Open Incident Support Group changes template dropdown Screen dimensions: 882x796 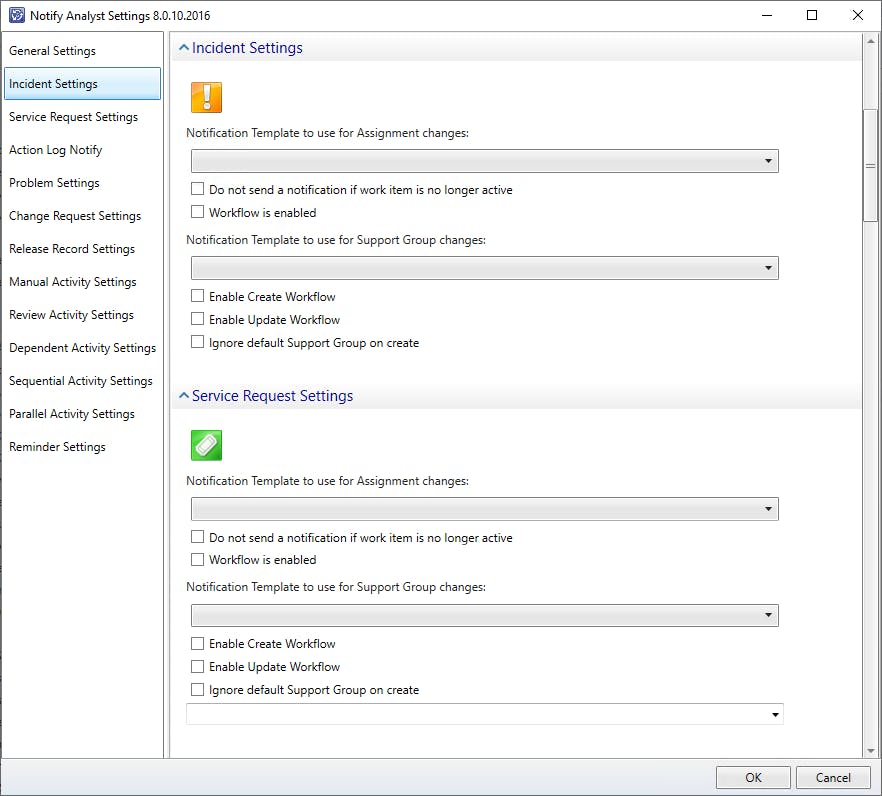[x=484, y=268]
